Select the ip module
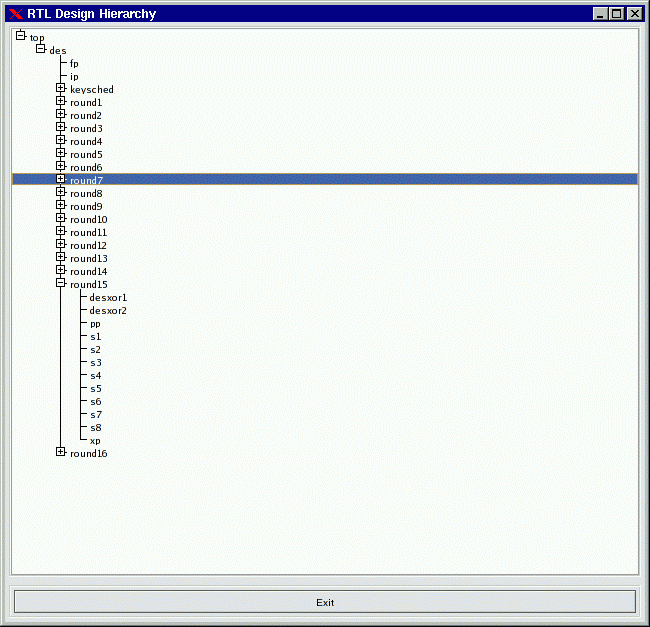The width and height of the screenshot is (650, 627). (74, 77)
